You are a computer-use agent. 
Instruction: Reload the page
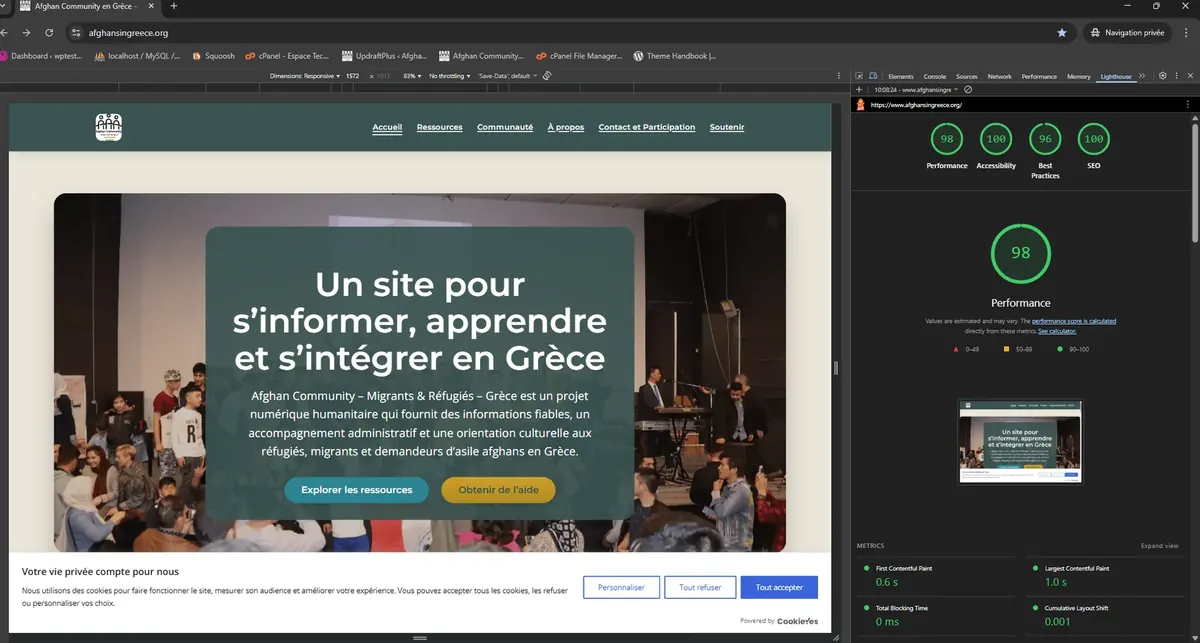point(49,32)
